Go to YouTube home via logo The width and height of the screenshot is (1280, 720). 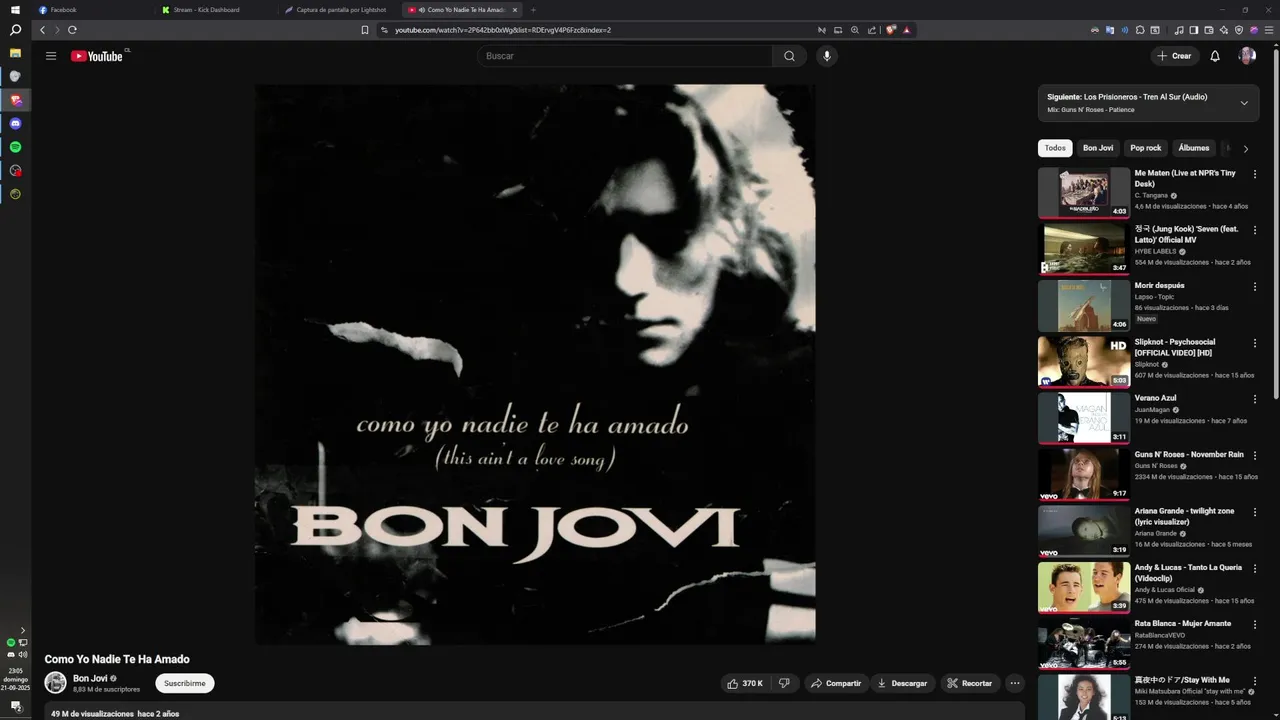coord(97,56)
